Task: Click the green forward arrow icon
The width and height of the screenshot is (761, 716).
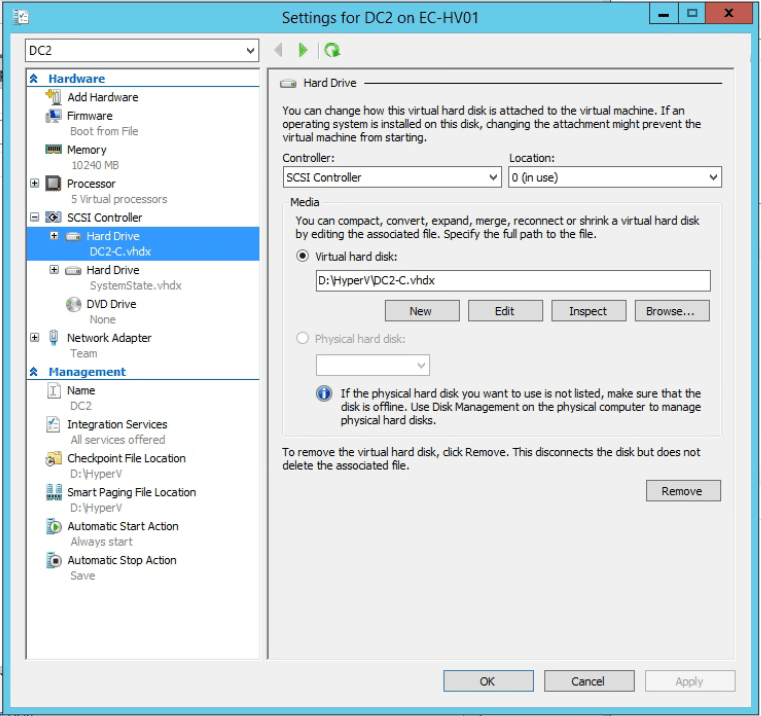Action: 303,50
